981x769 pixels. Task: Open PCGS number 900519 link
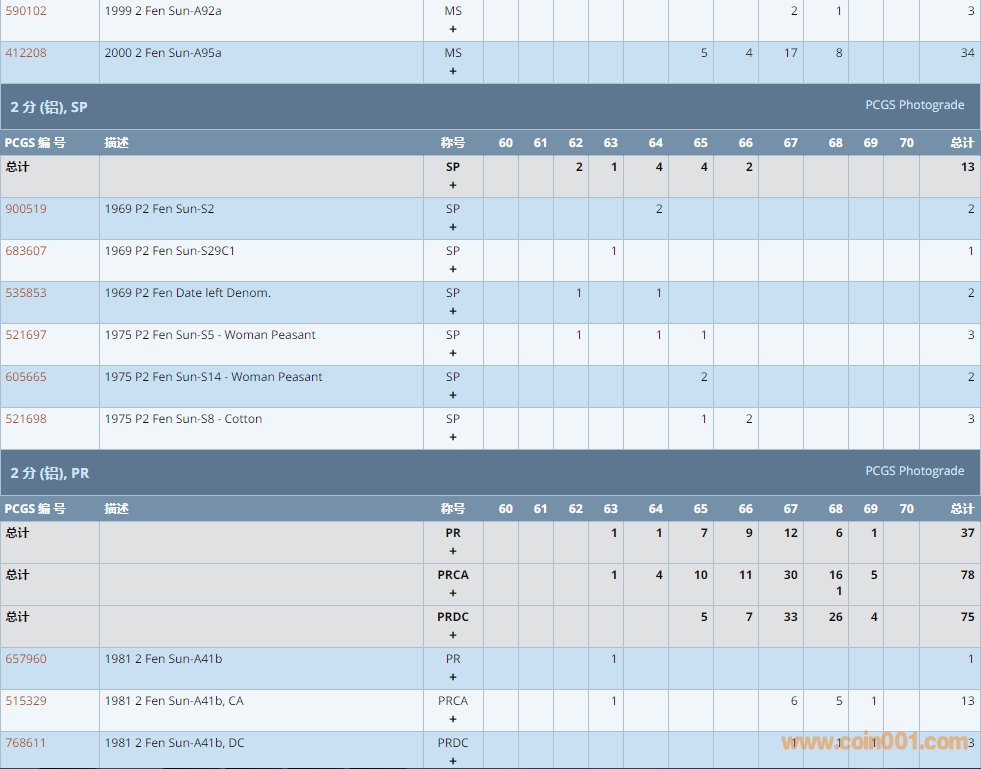click(26, 209)
